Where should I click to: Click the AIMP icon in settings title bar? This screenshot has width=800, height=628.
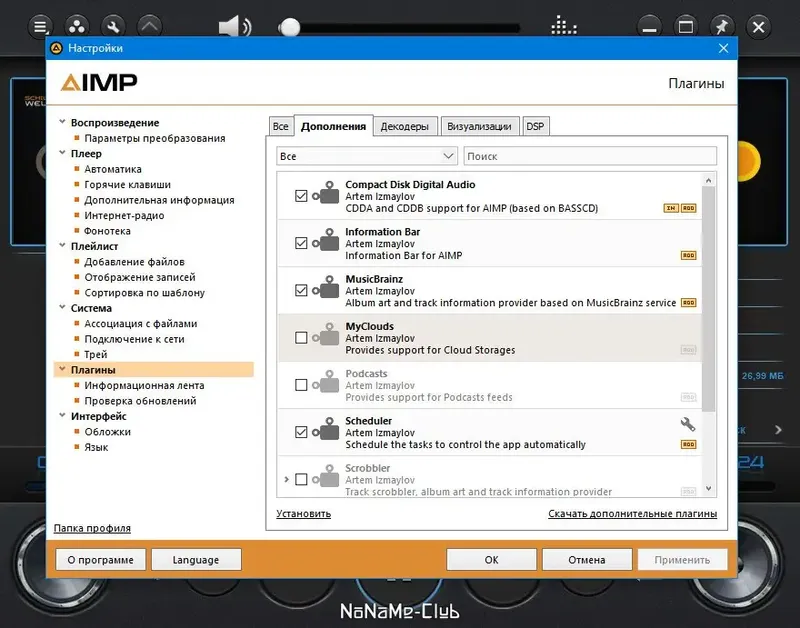click(x=56, y=48)
